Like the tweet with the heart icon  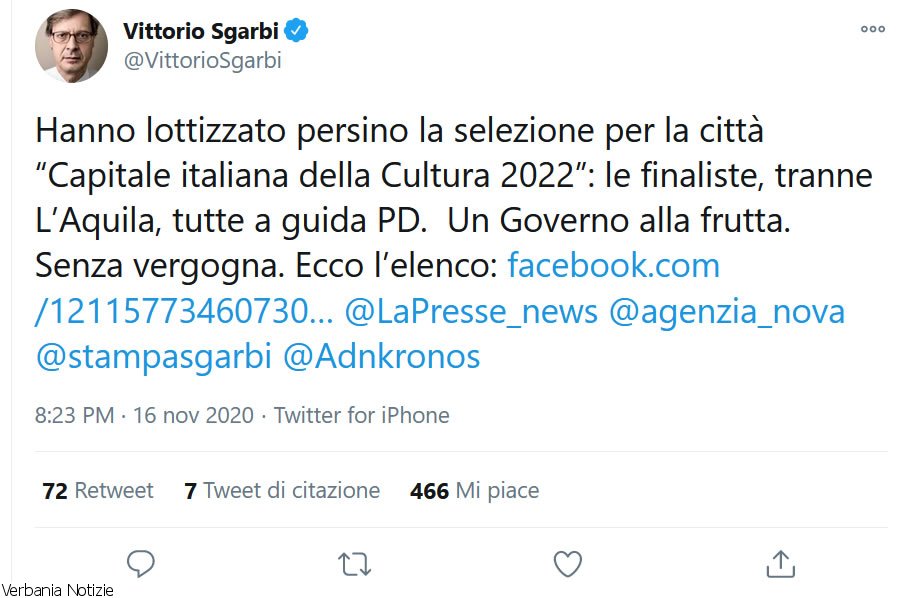point(566,563)
